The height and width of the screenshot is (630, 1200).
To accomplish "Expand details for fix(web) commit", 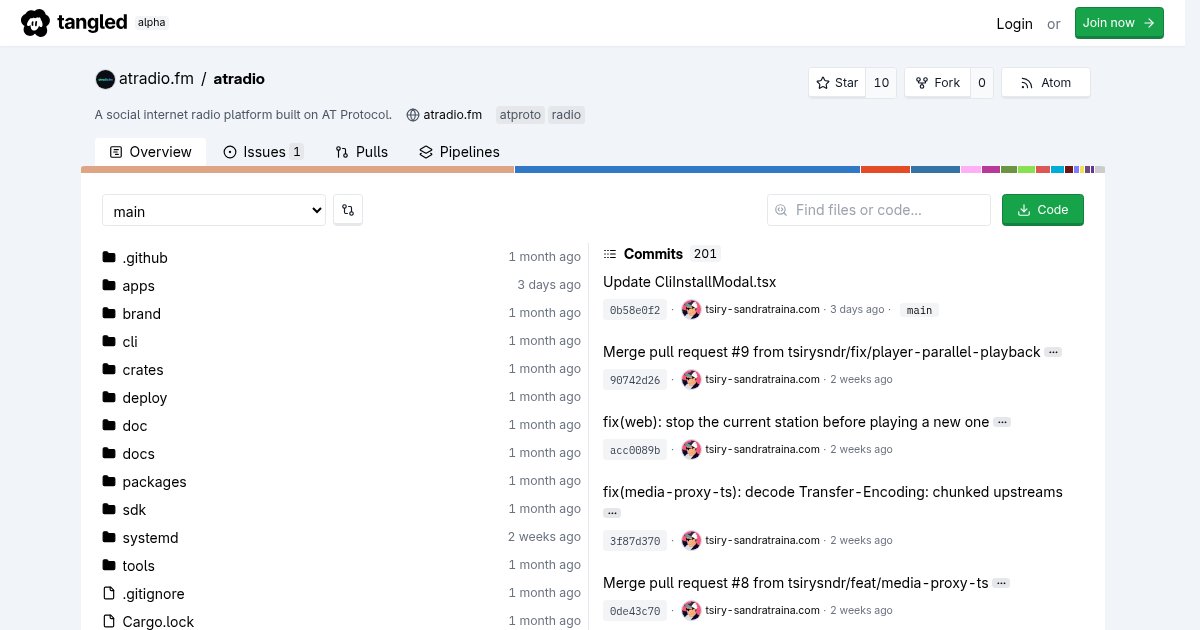I will [1002, 422].
